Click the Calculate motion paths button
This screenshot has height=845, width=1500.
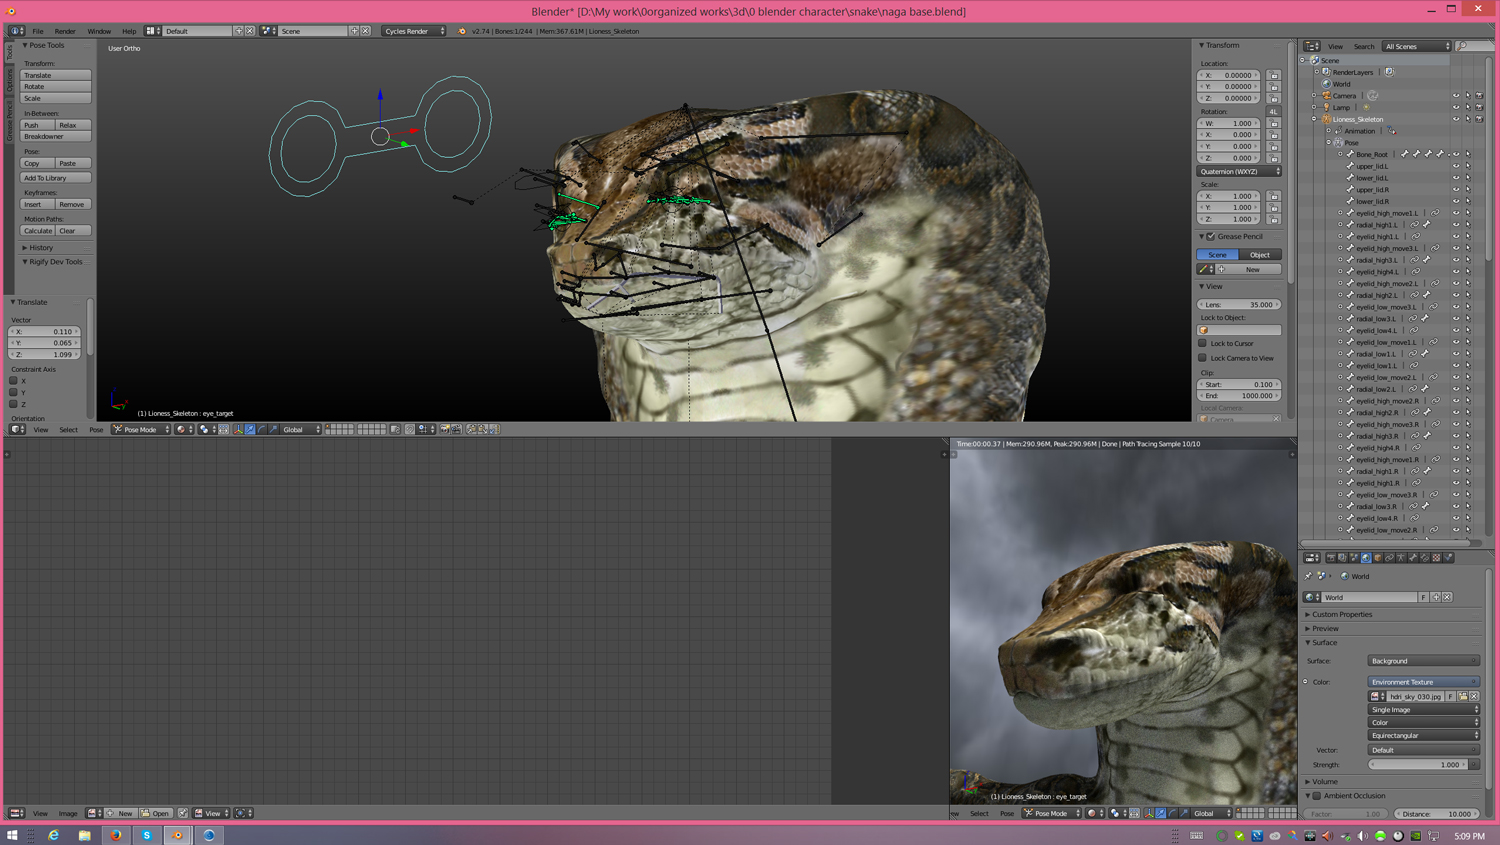[38, 231]
